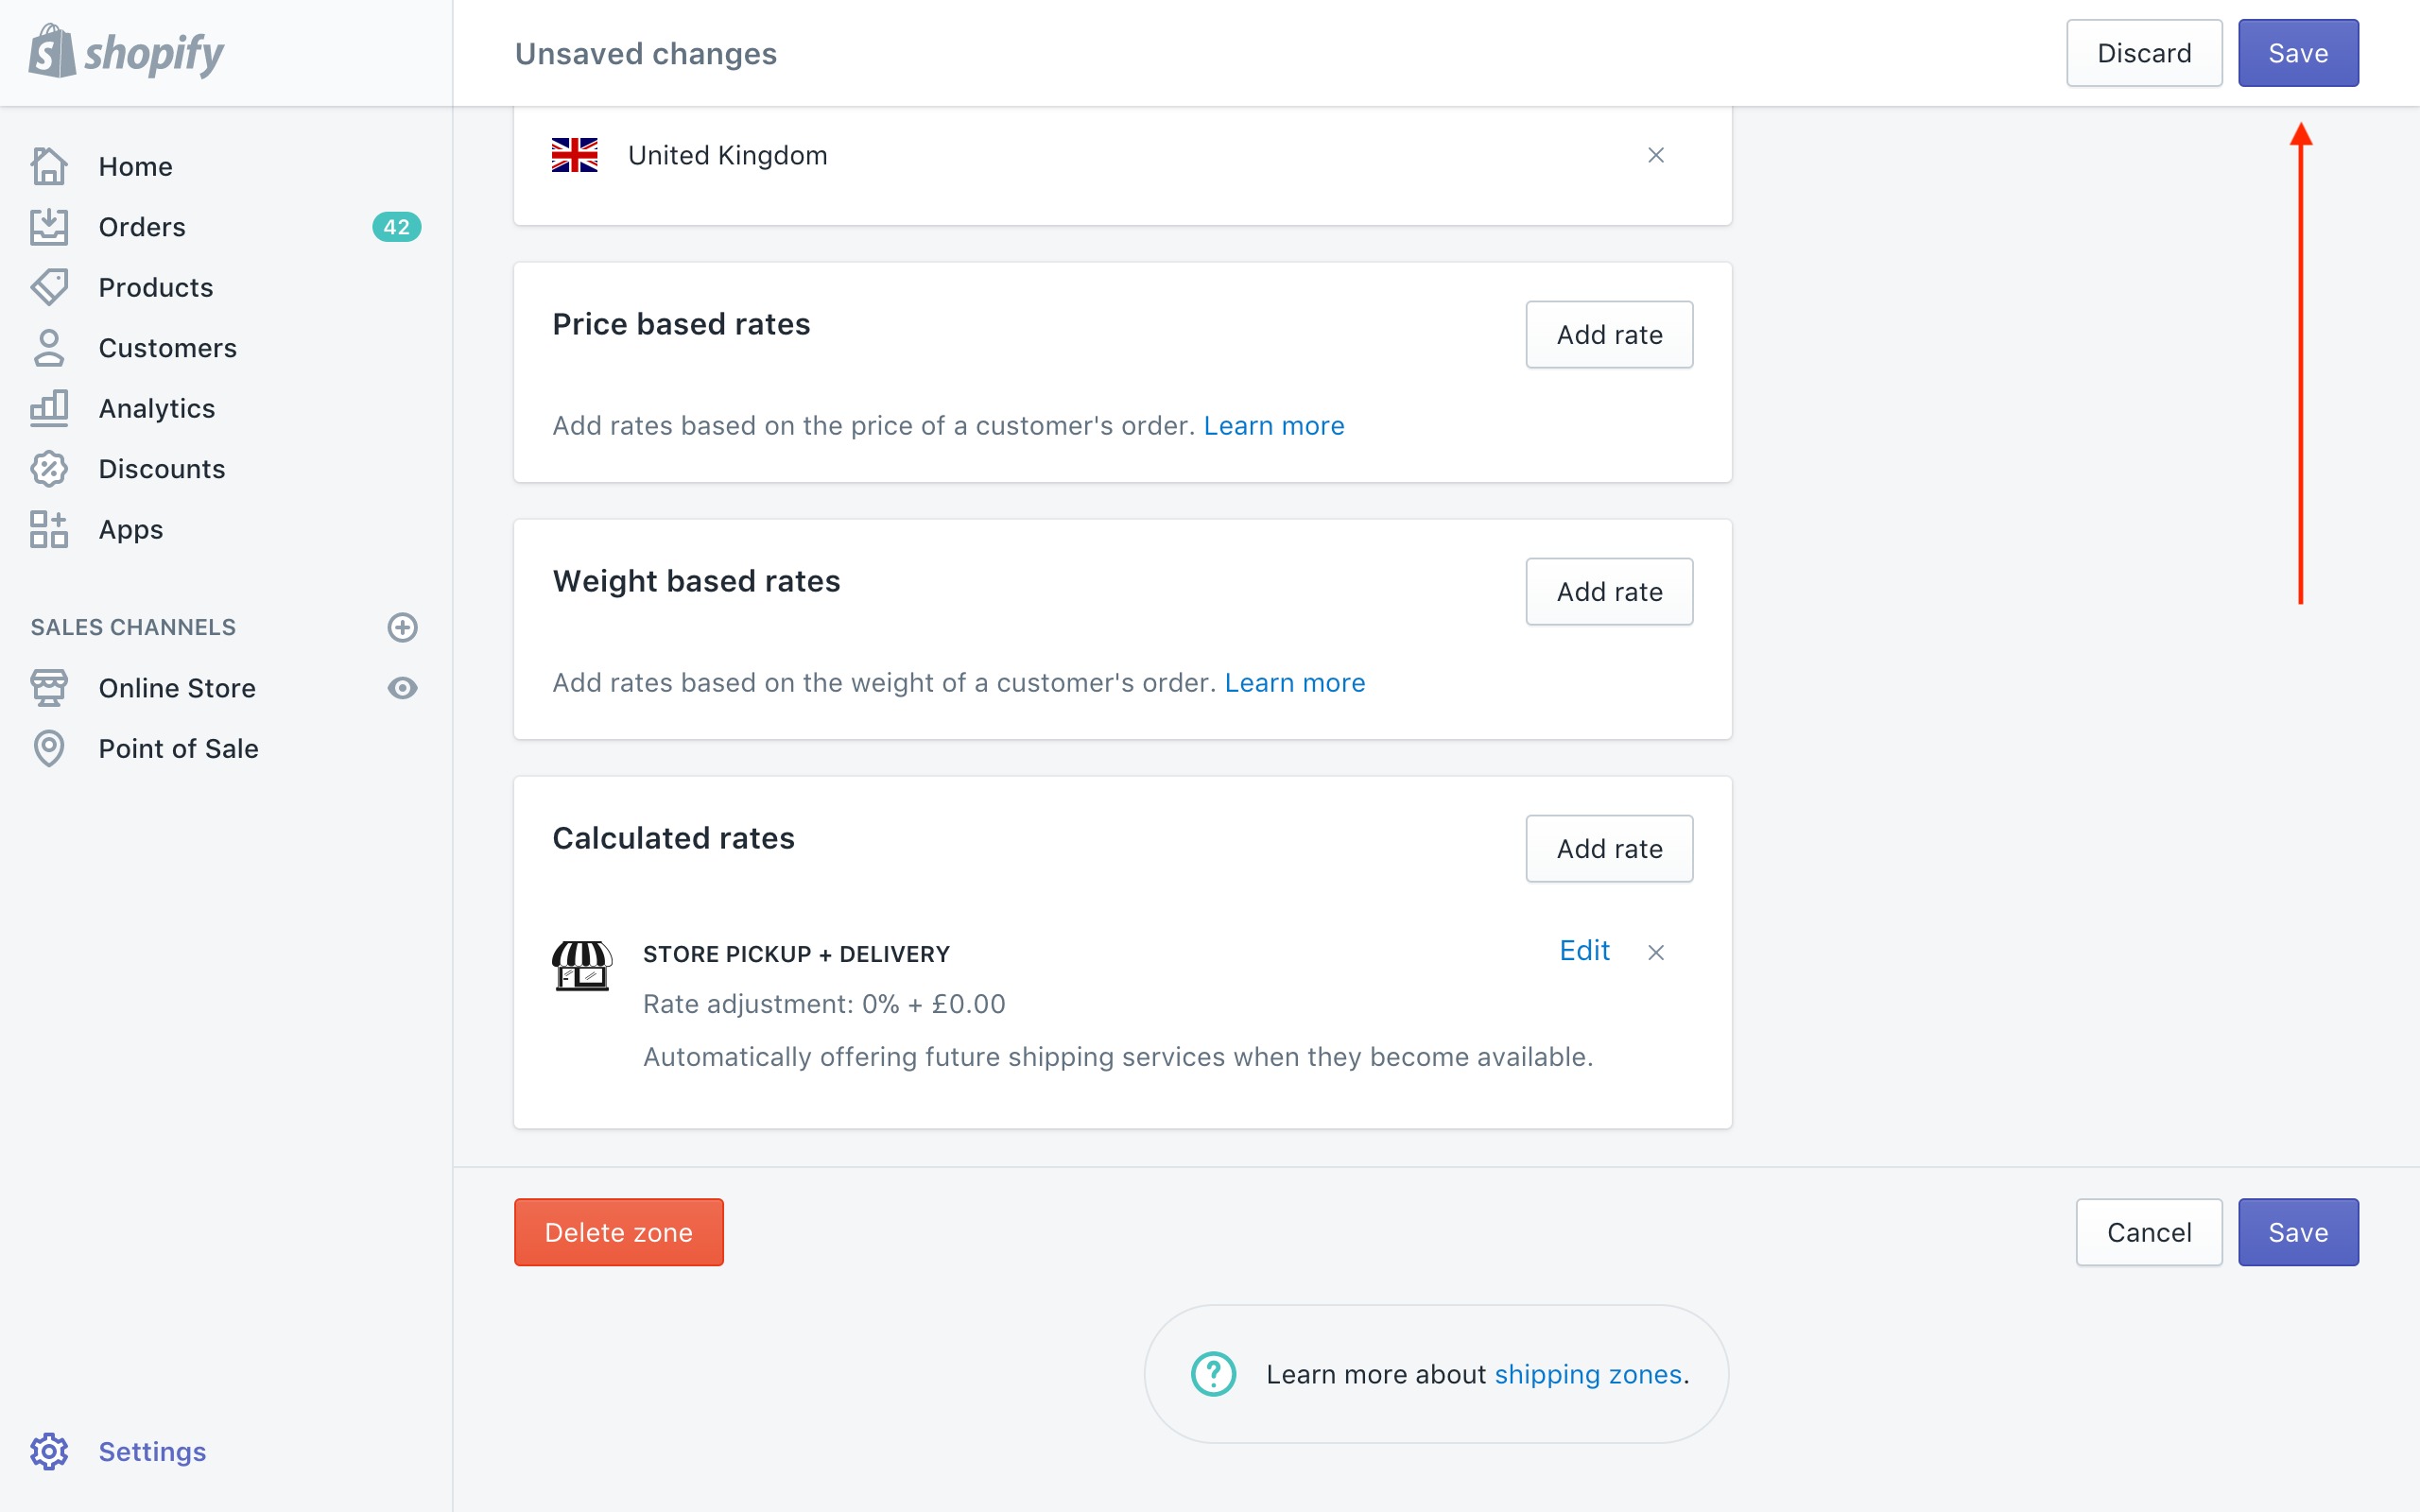This screenshot has height=1512, width=2420.
Task: Open Point of Sale channel
Action: click(178, 748)
